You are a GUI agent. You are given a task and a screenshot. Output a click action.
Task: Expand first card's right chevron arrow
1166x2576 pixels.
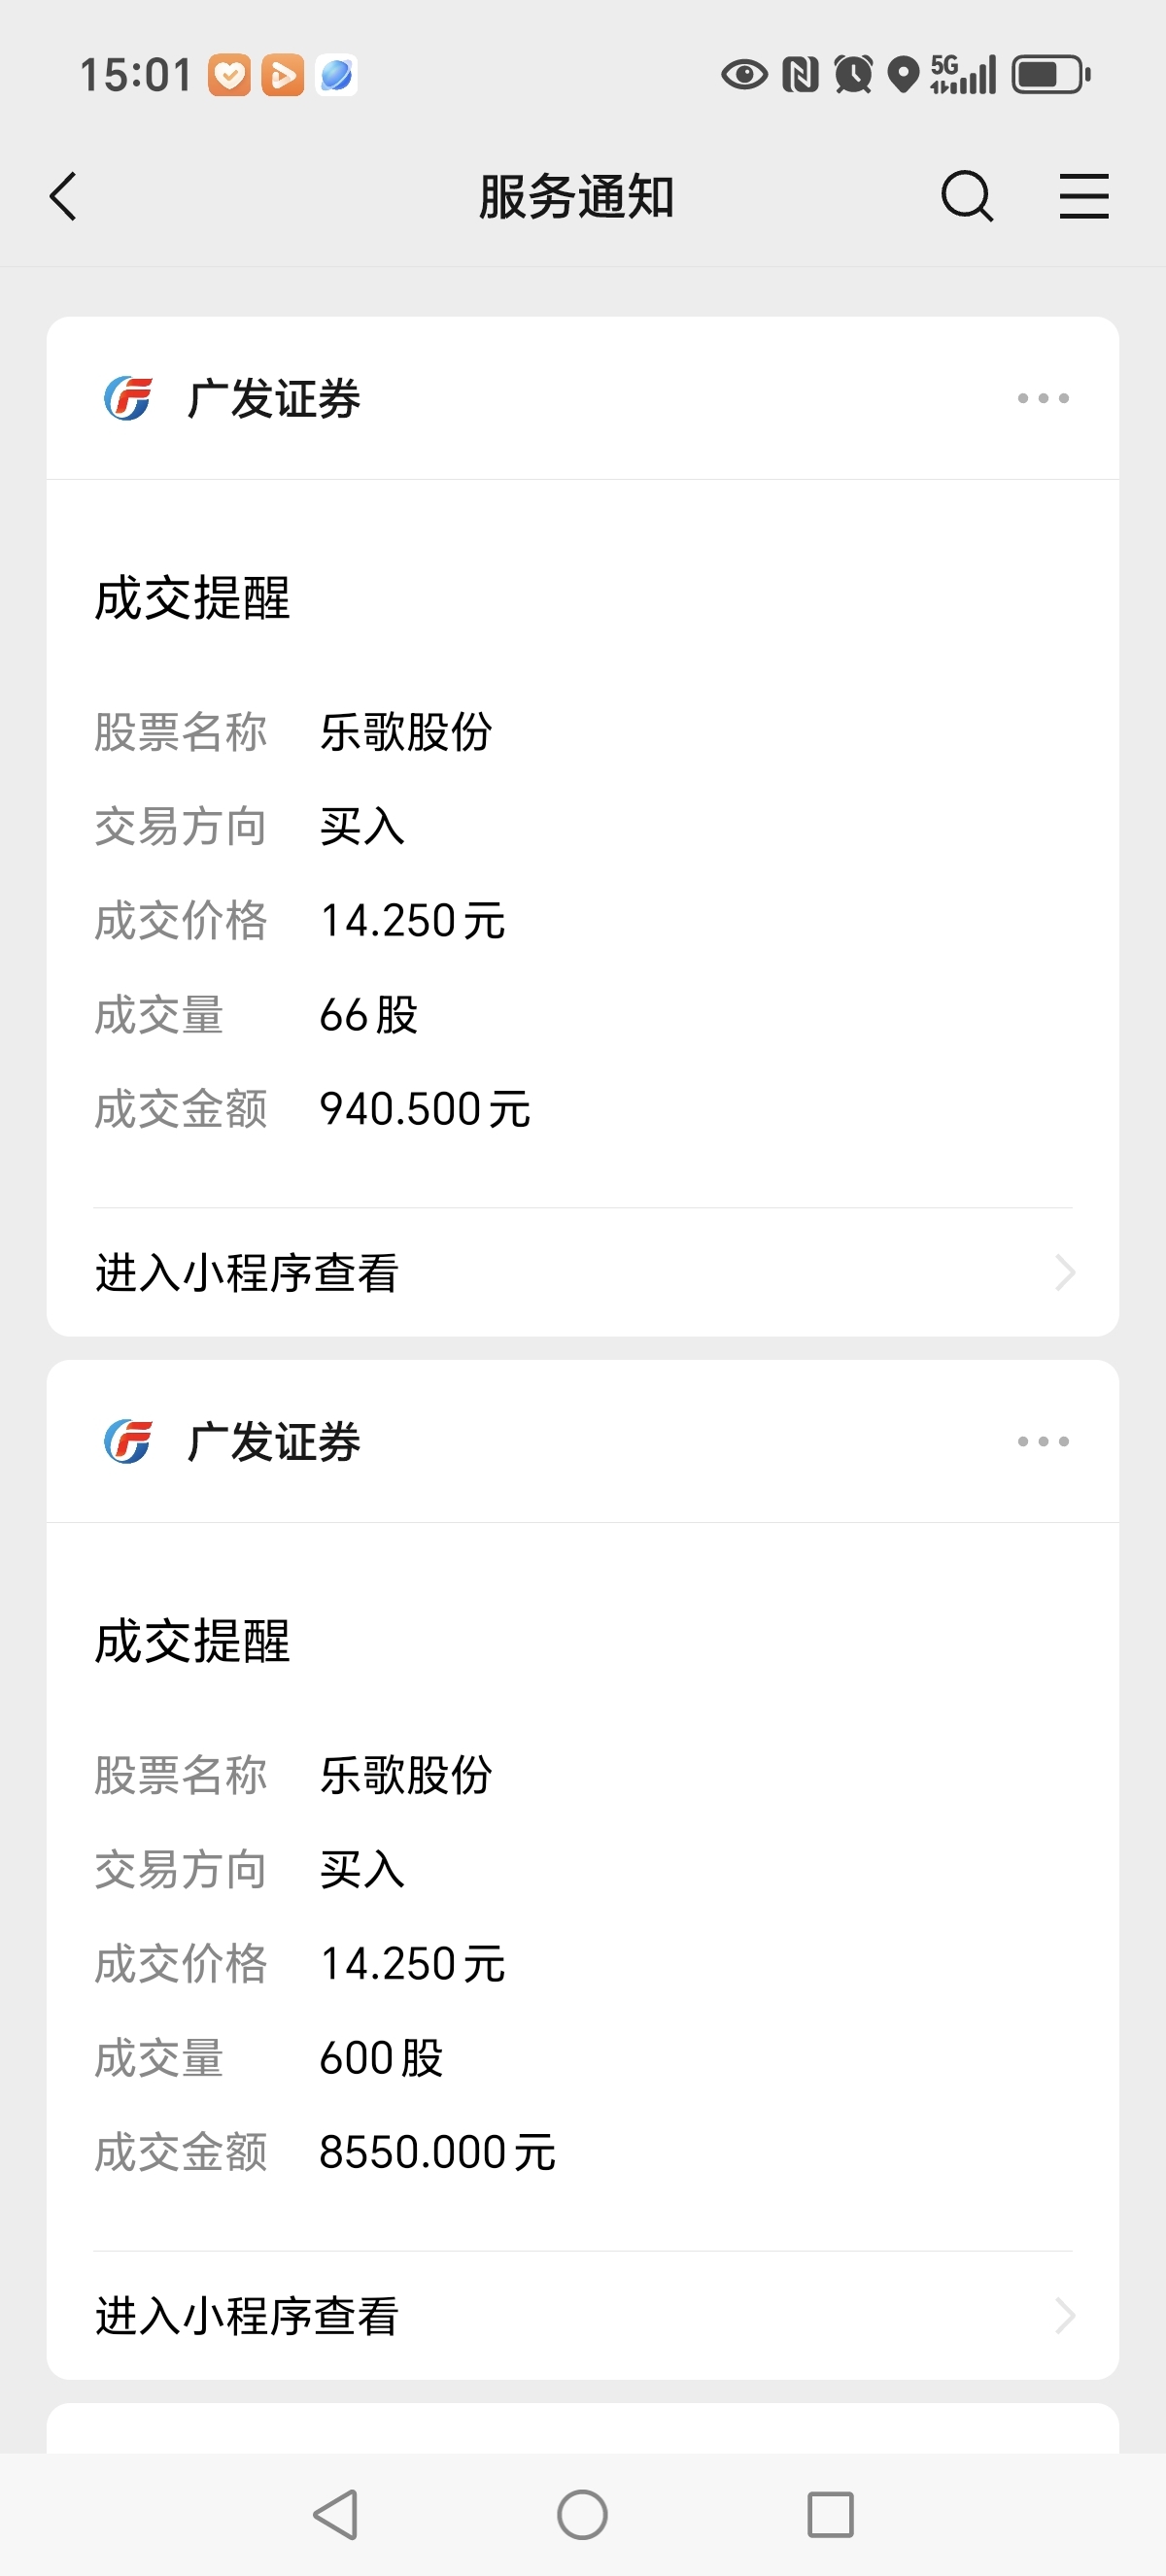(x=1065, y=1273)
